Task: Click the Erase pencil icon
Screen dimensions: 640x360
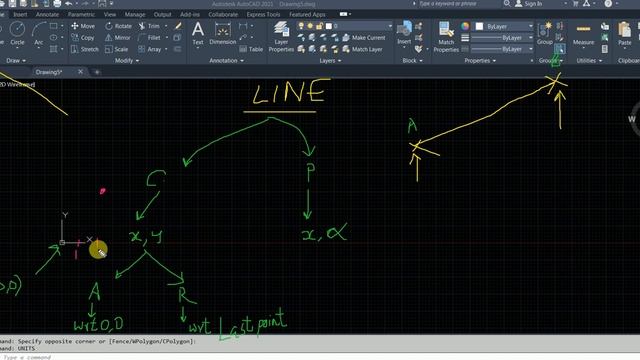Action: [x=178, y=26]
